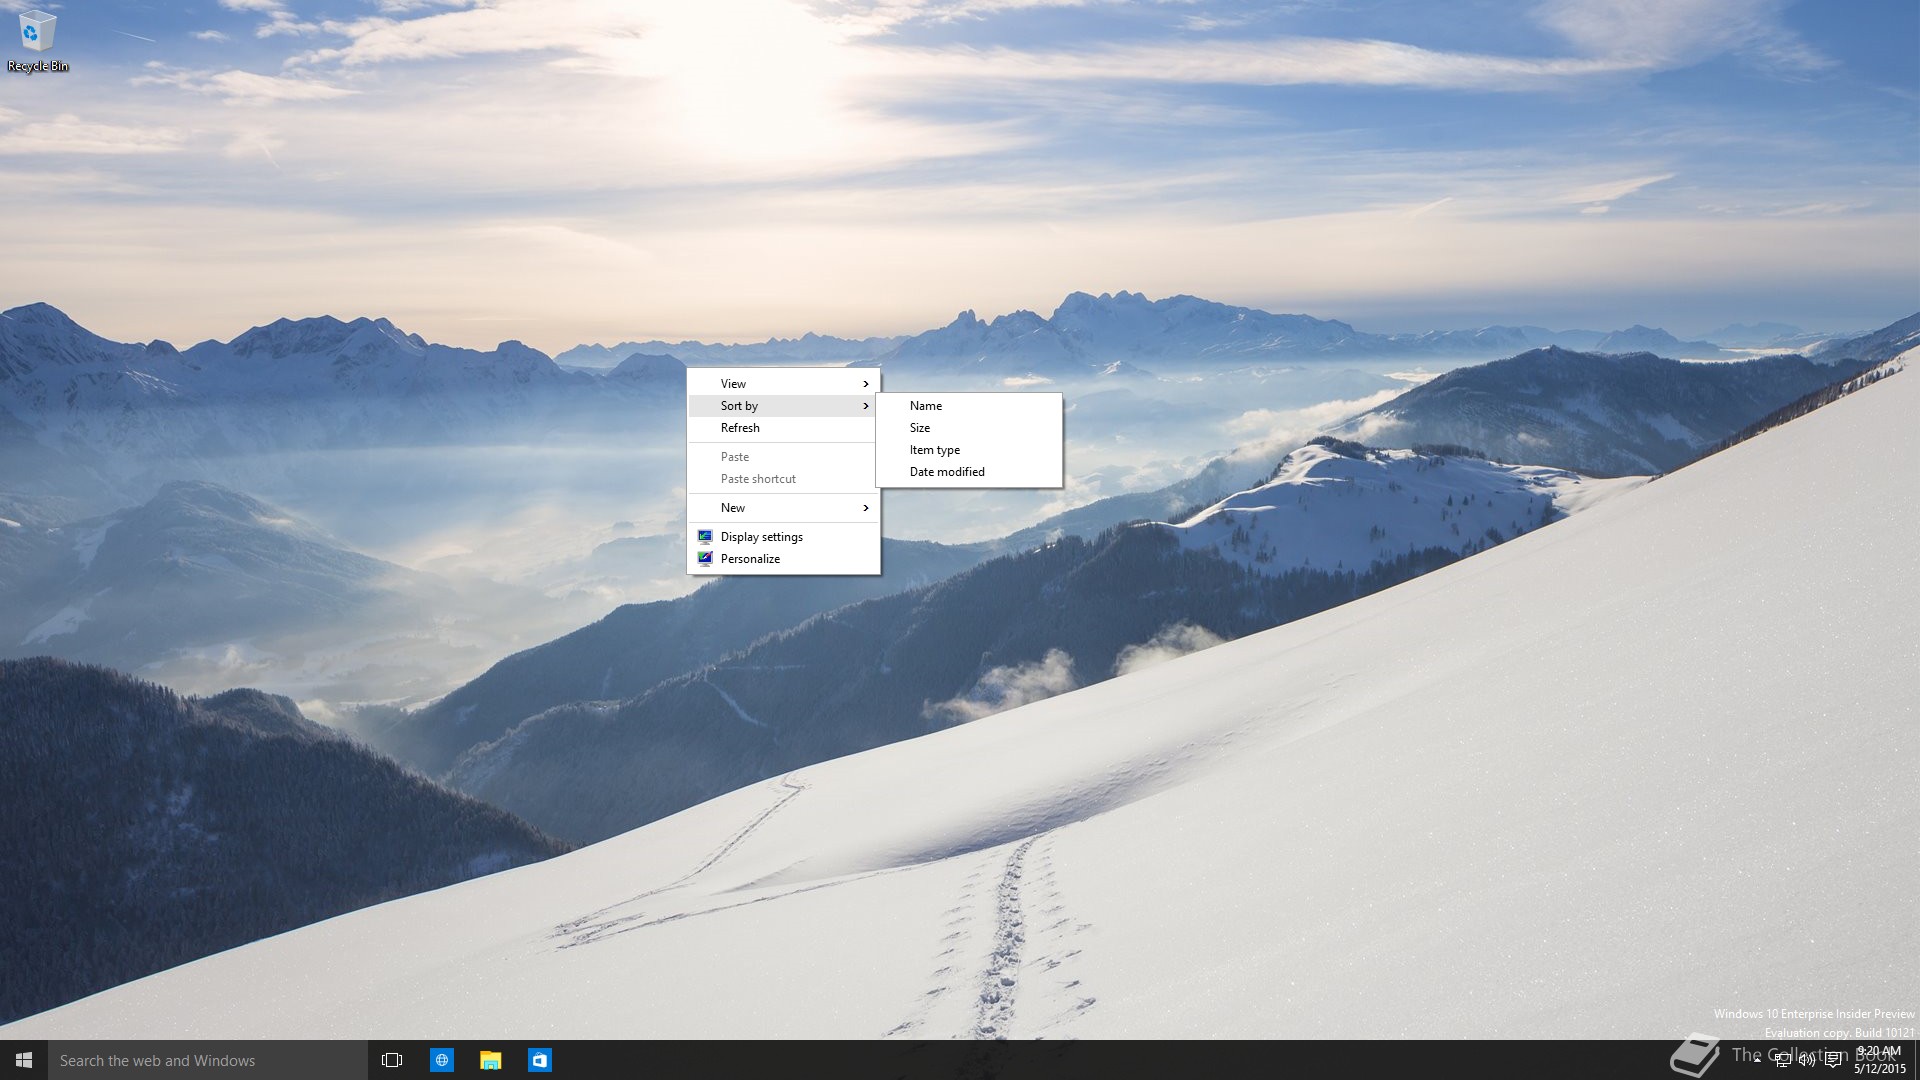Open the Windows Start button
1920x1080 pixels.
pyautogui.click(x=24, y=1060)
